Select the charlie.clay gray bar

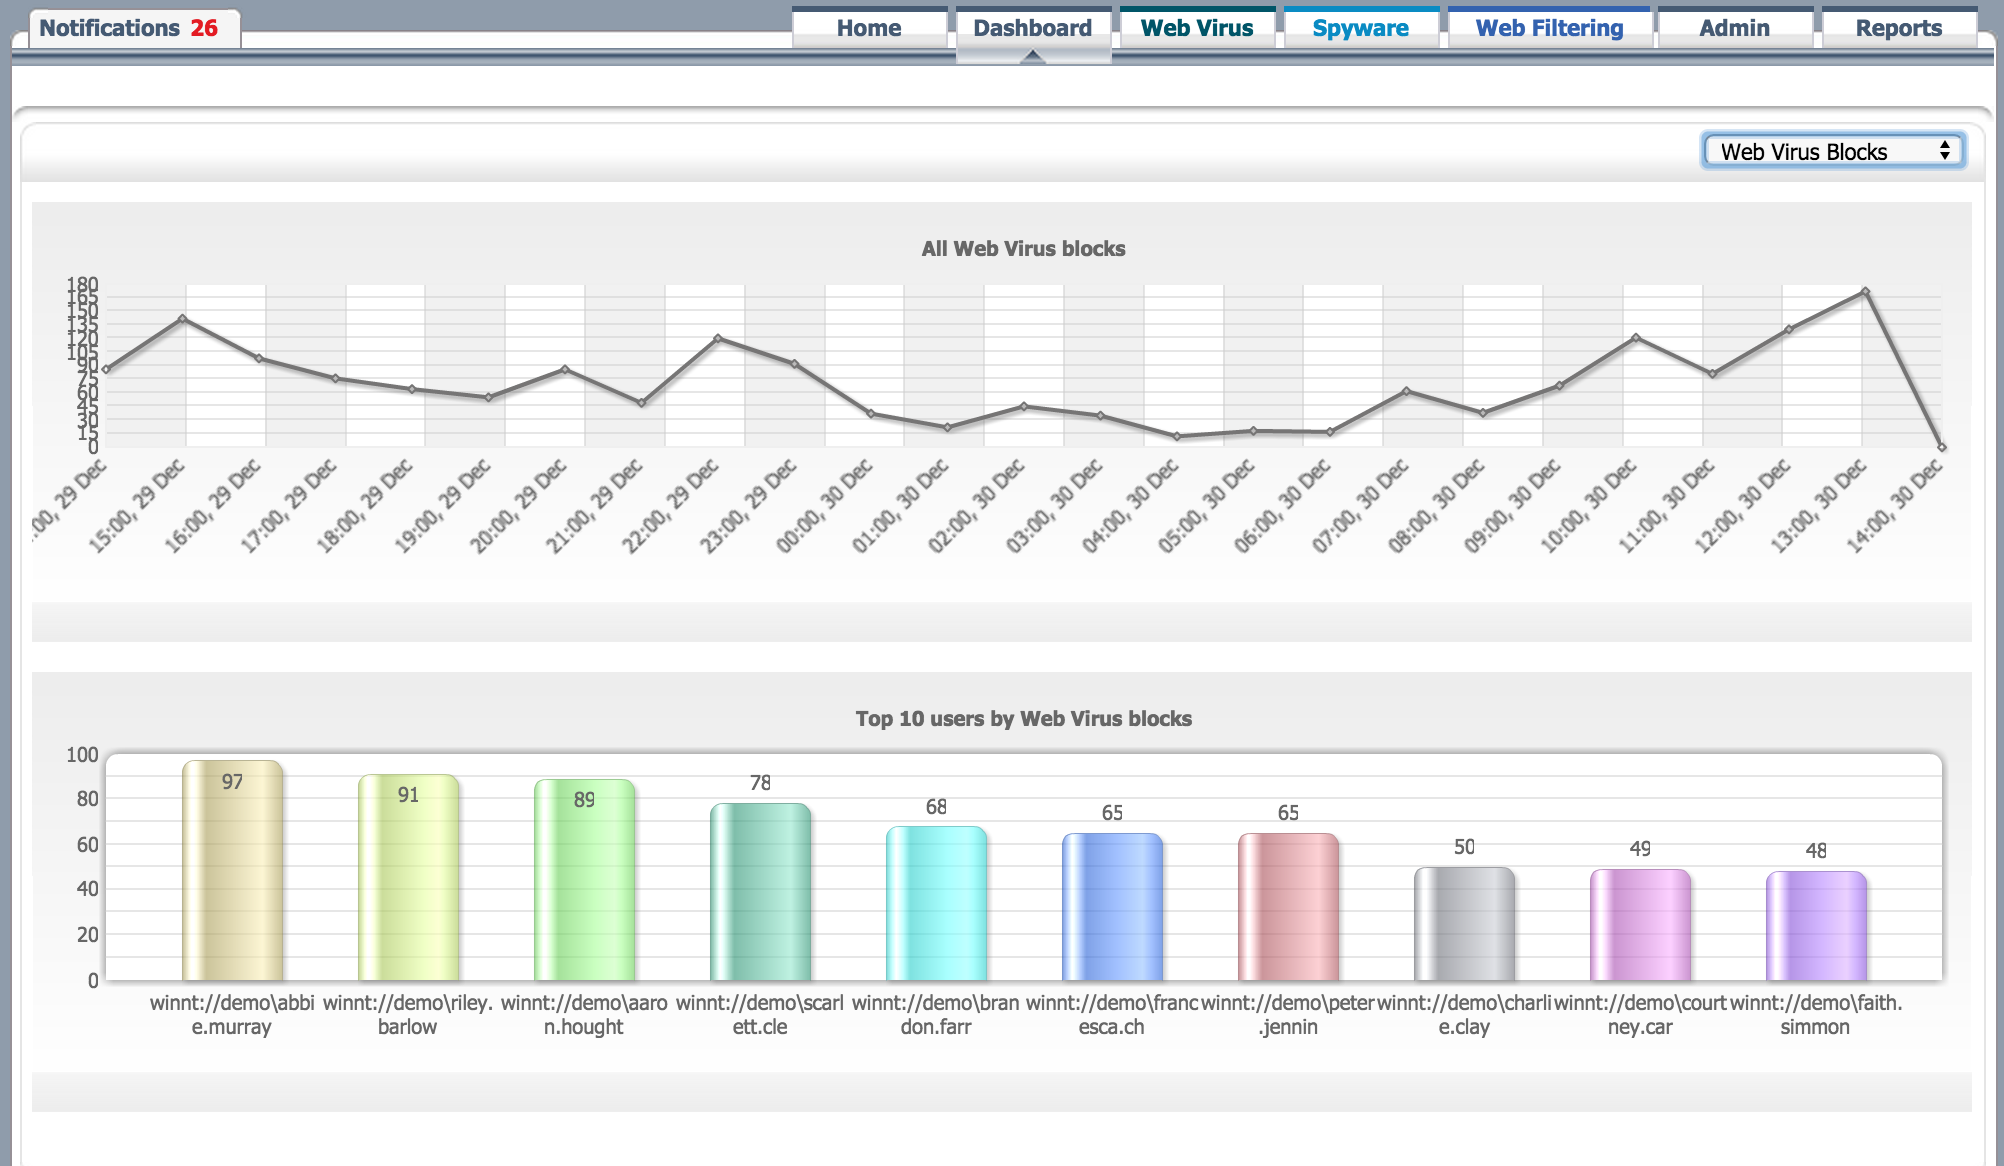[x=1464, y=925]
